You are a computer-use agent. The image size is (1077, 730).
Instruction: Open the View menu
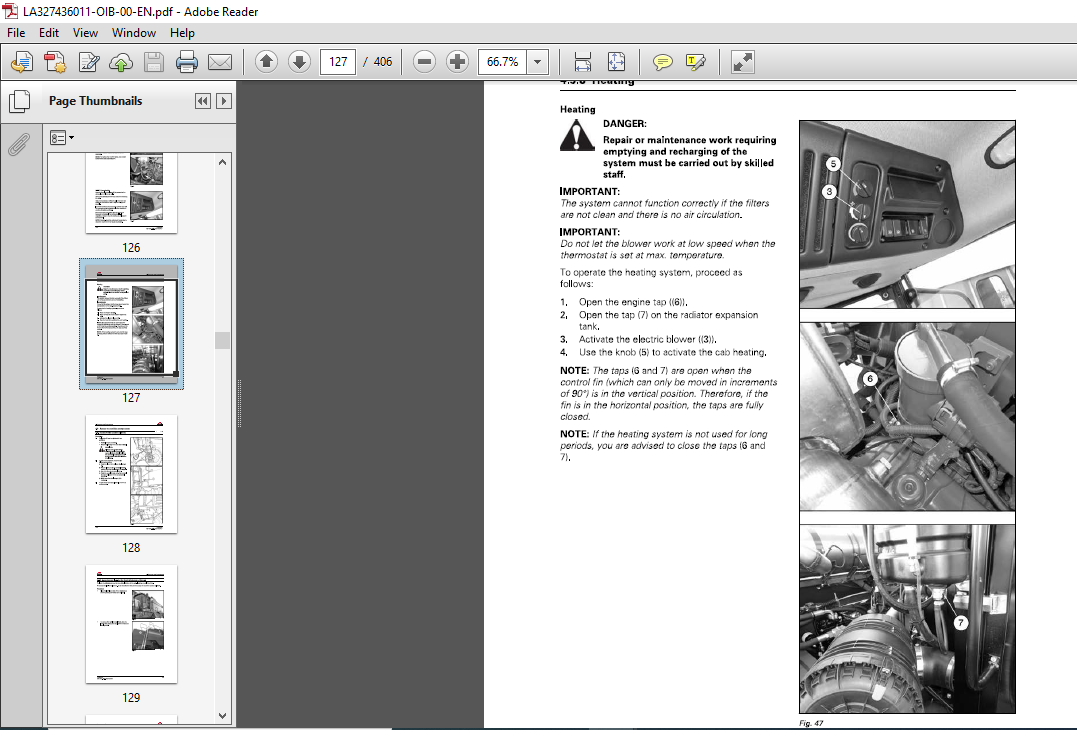(x=85, y=33)
